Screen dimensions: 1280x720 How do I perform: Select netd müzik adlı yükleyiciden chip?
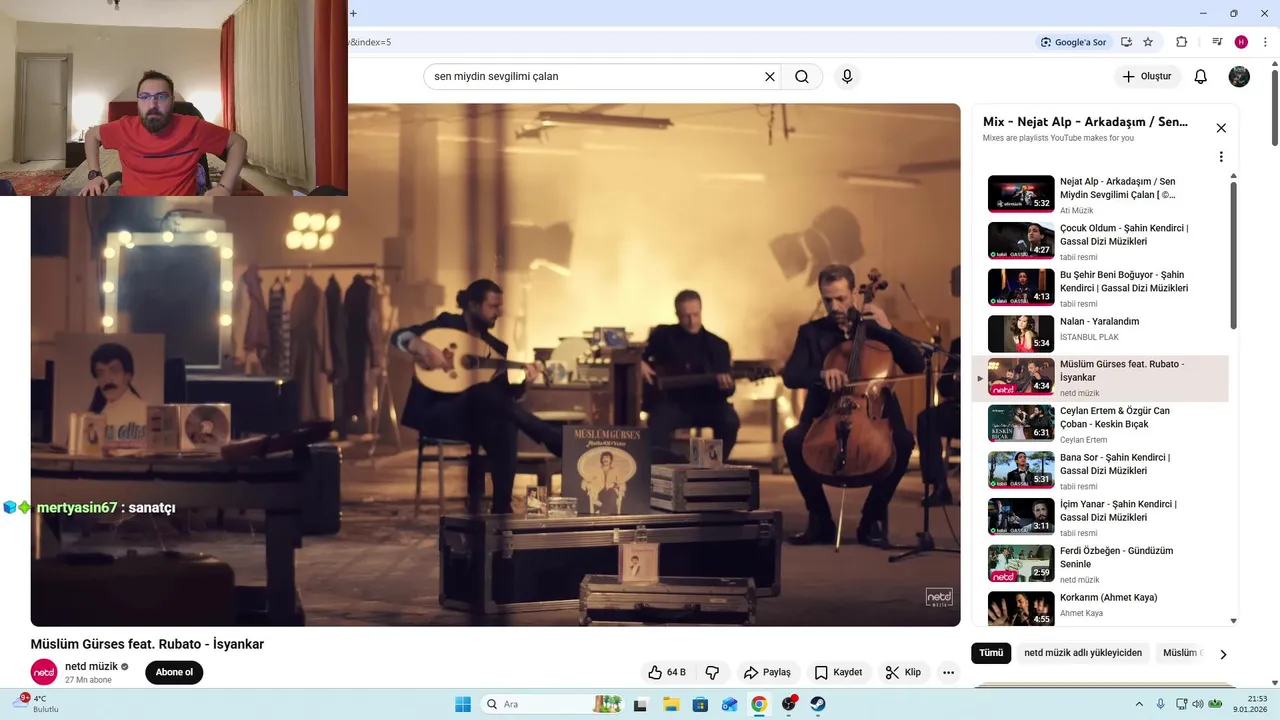pos(1083,653)
